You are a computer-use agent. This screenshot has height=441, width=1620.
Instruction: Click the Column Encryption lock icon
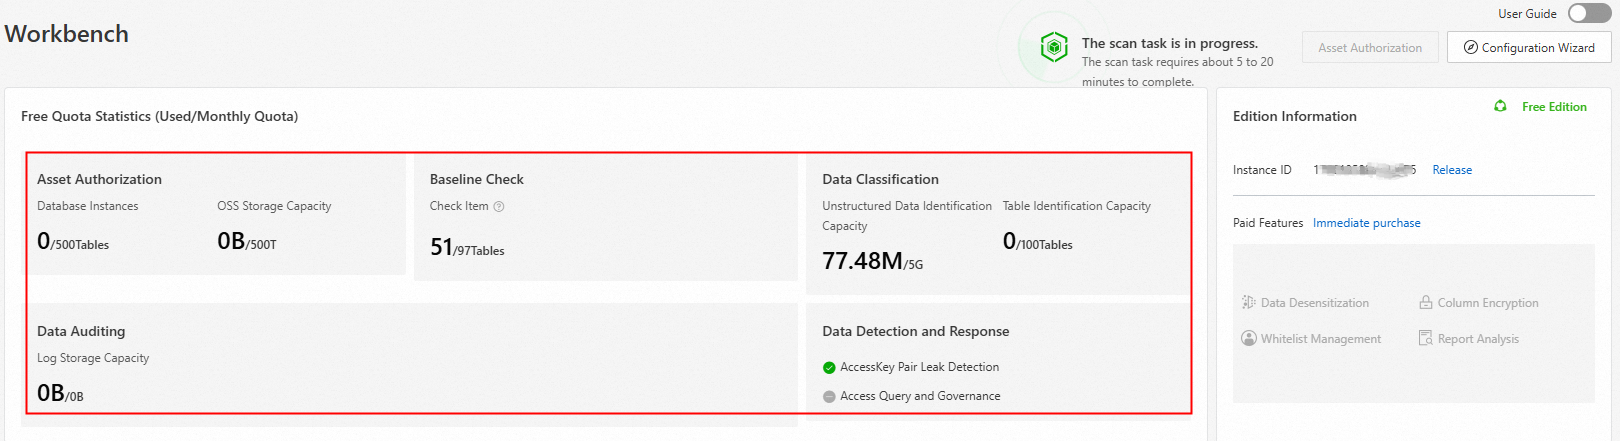tap(1426, 303)
